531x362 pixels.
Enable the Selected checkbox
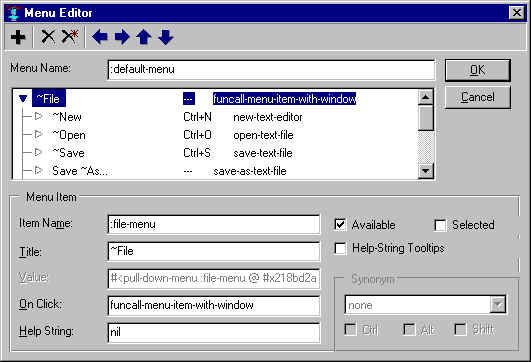coord(440,225)
